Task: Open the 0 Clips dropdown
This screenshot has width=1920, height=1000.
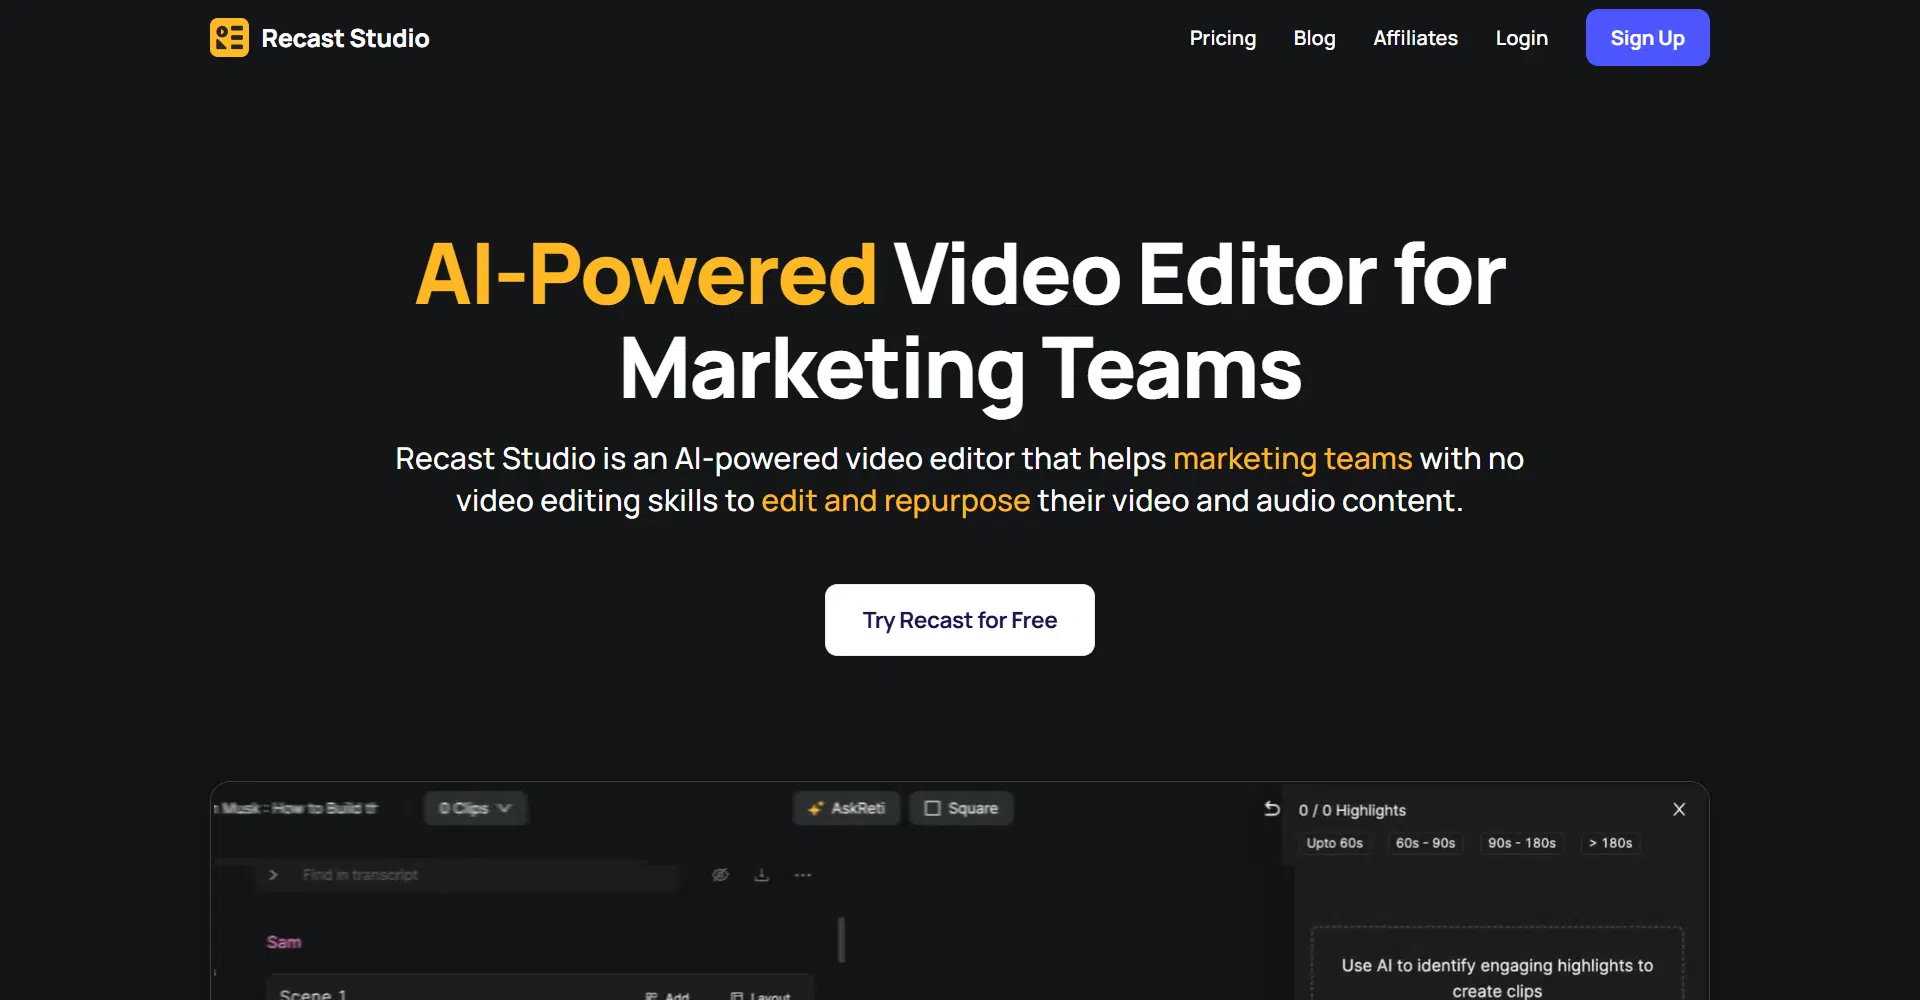Action: coord(475,808)
